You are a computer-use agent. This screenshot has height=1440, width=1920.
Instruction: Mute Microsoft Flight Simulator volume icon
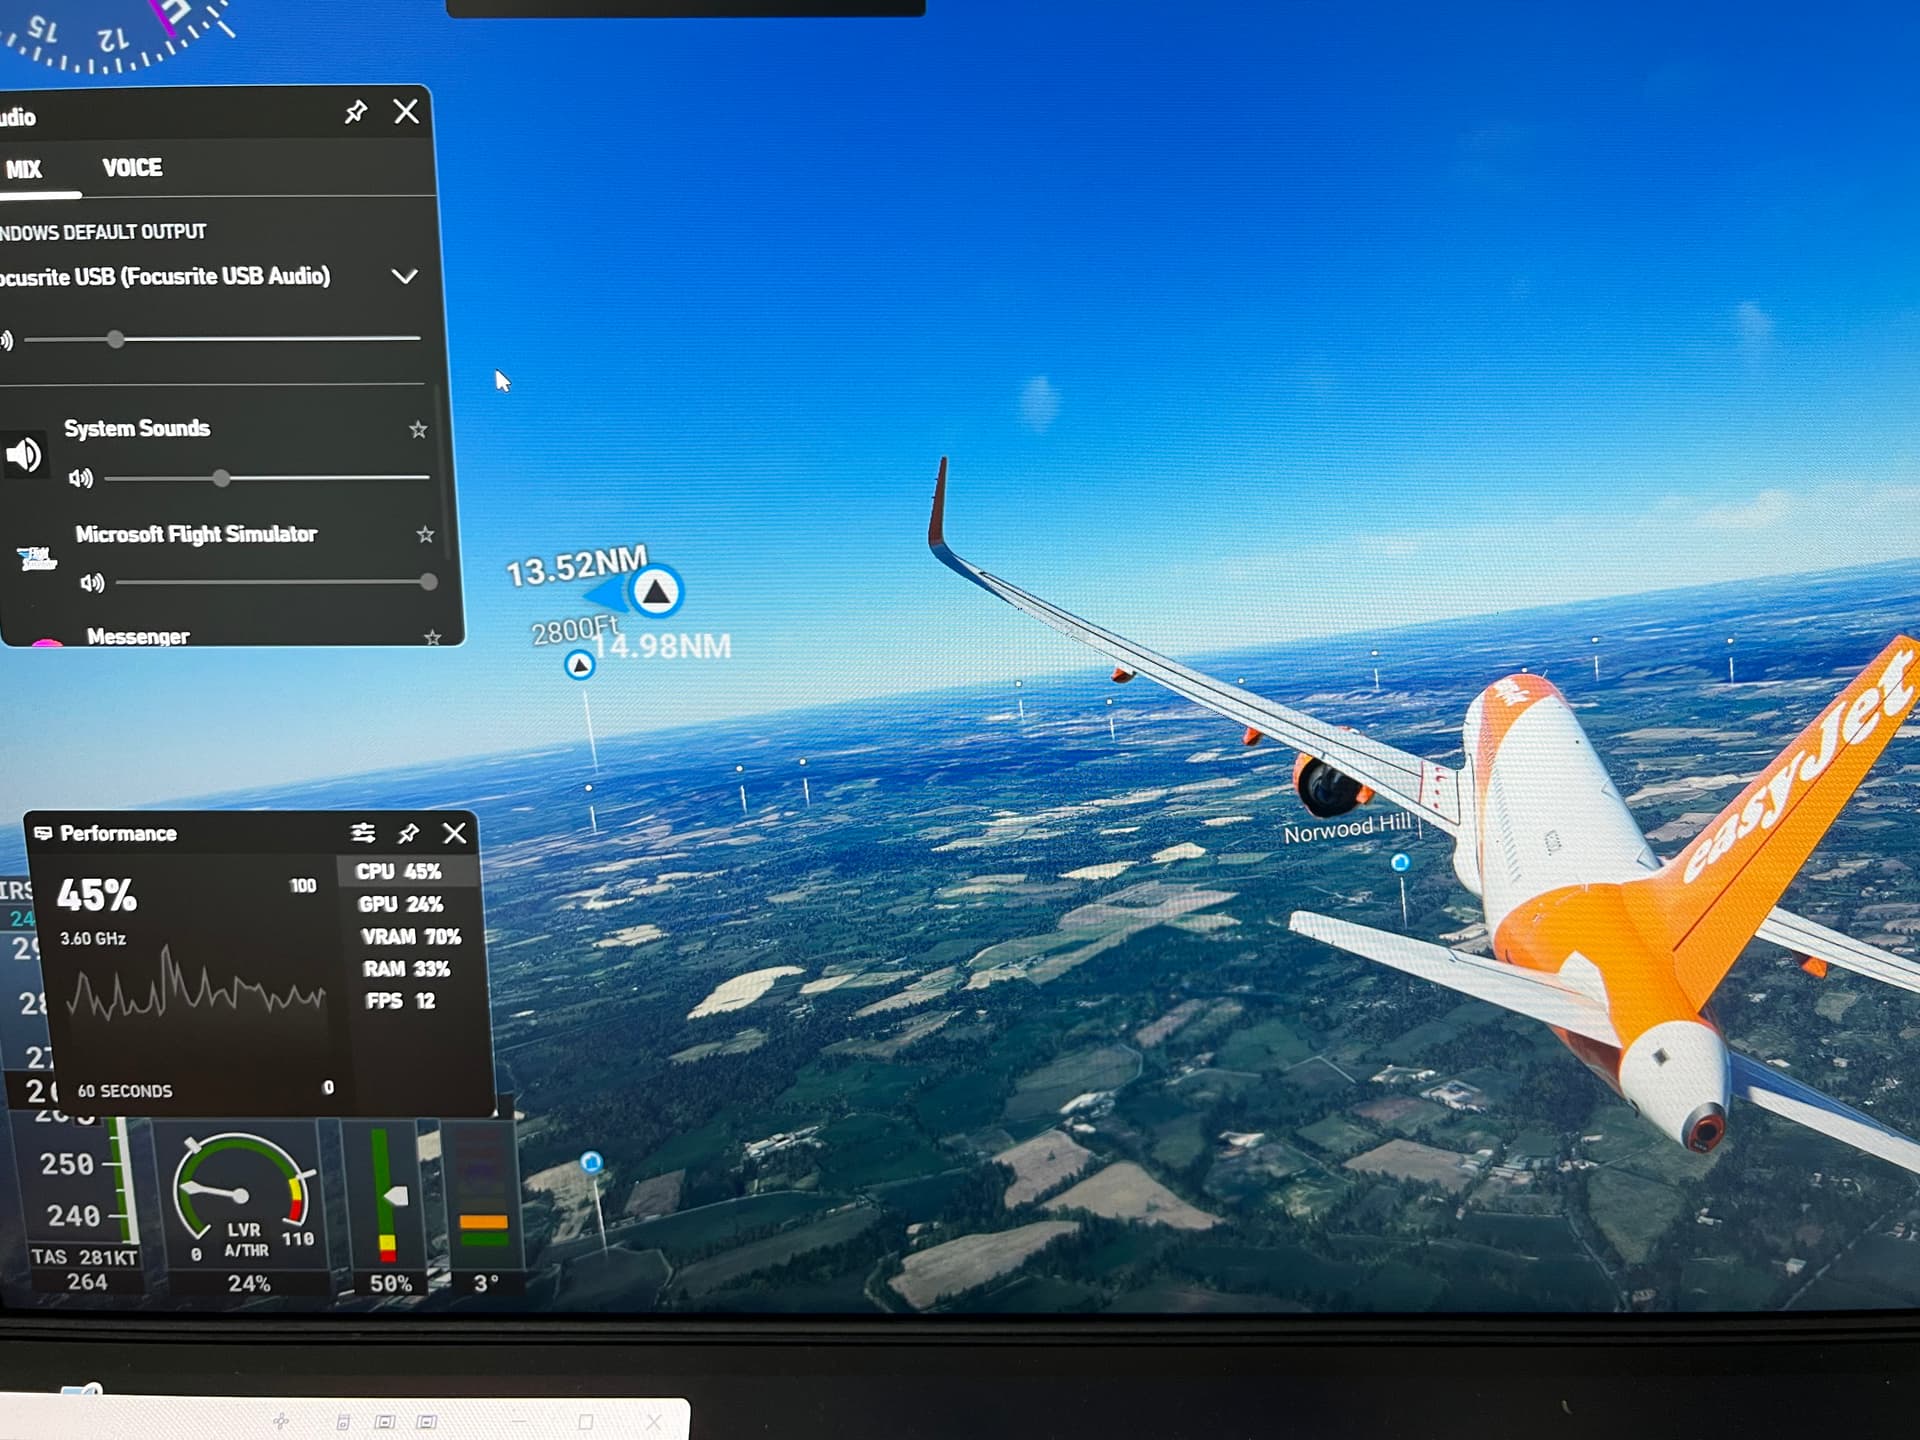point(92,582)
